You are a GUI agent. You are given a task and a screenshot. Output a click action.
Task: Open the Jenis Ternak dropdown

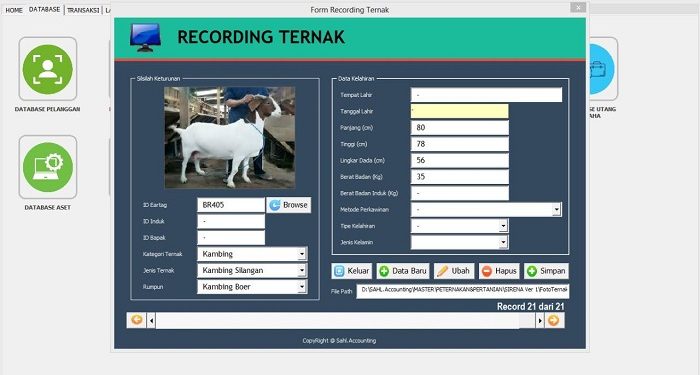(x=302, y=271)
